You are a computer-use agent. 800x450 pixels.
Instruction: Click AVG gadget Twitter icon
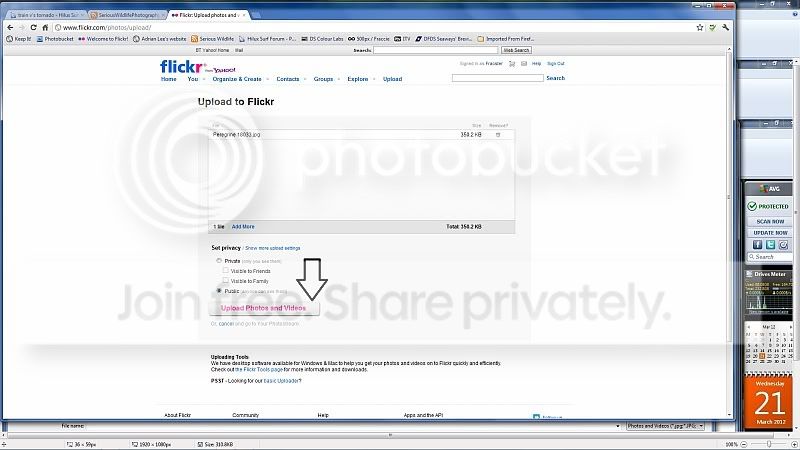click(x=770, y=245)
